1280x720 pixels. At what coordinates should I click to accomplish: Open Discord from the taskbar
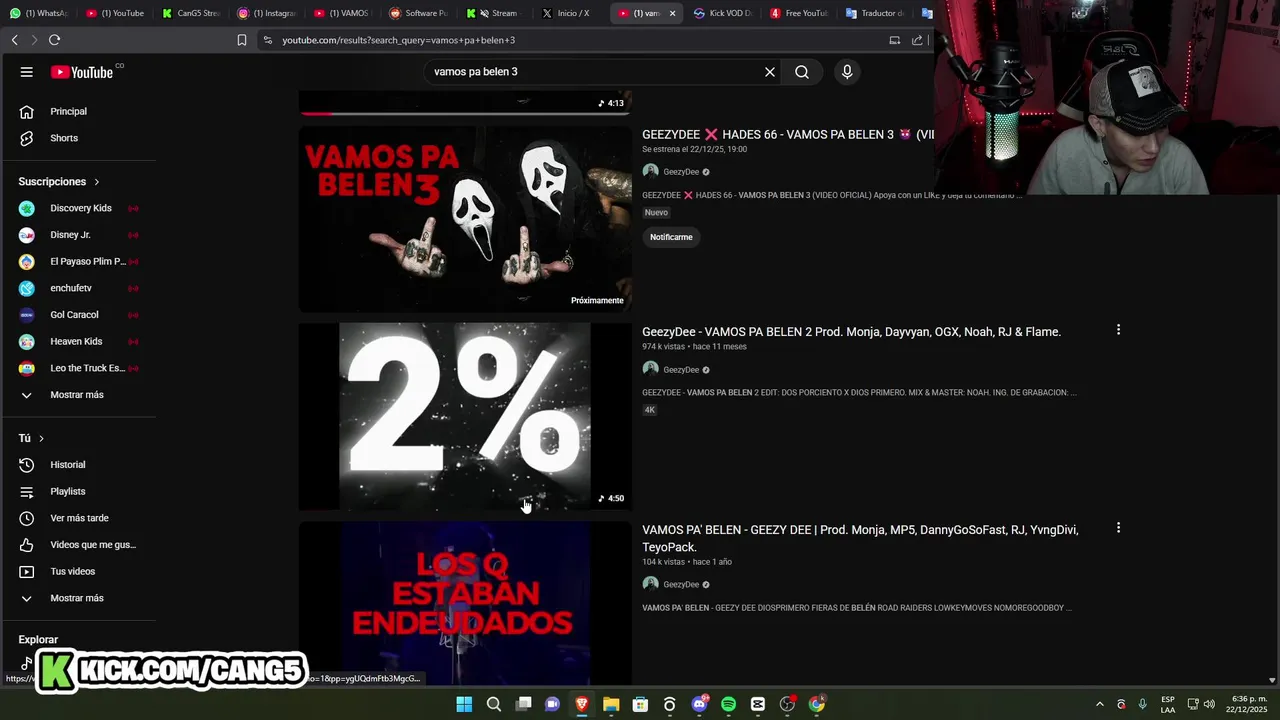click(699, 704)
